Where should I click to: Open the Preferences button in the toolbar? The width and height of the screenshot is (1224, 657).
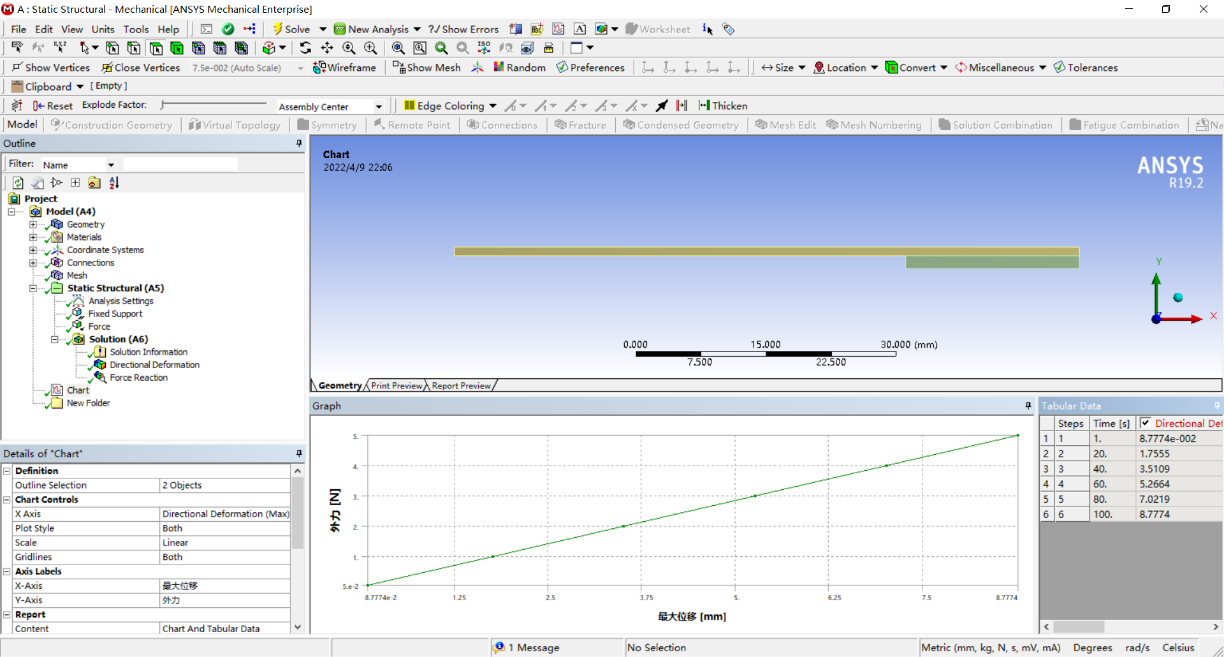pyautogui.click(x=590, y=68)
